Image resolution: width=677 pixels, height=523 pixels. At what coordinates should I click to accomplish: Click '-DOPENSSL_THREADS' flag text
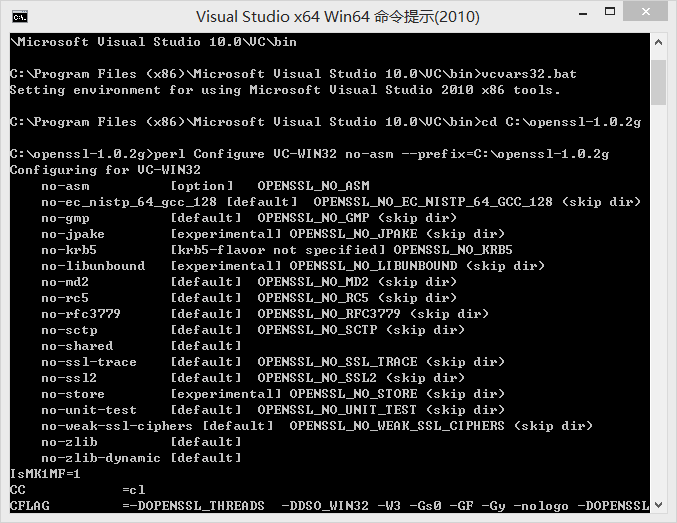(x=197, y=506)
